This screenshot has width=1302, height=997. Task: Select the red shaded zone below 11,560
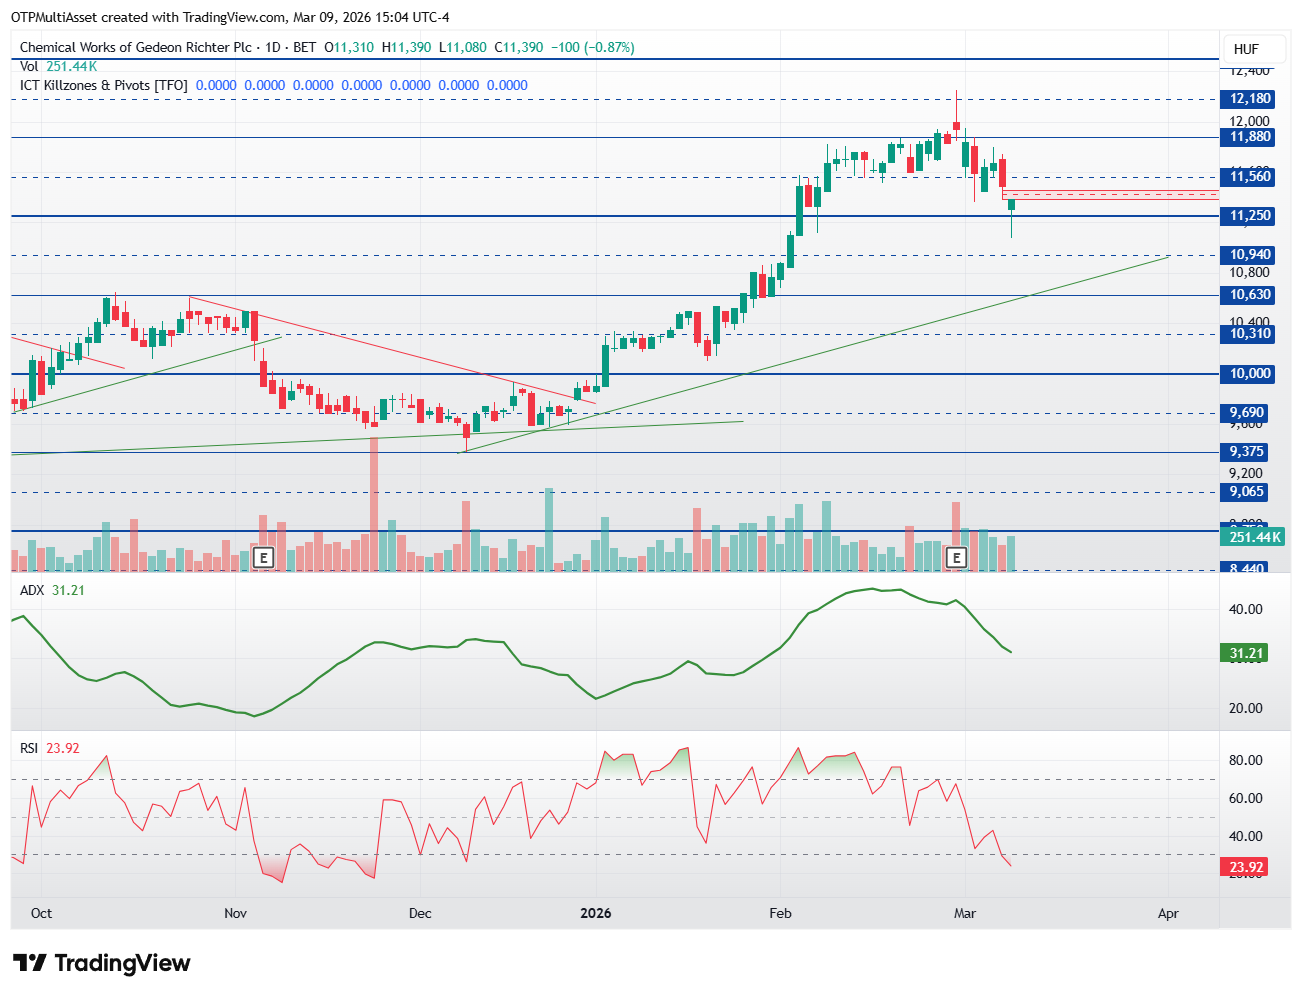pyautogui.click(x=1110, y=194)
